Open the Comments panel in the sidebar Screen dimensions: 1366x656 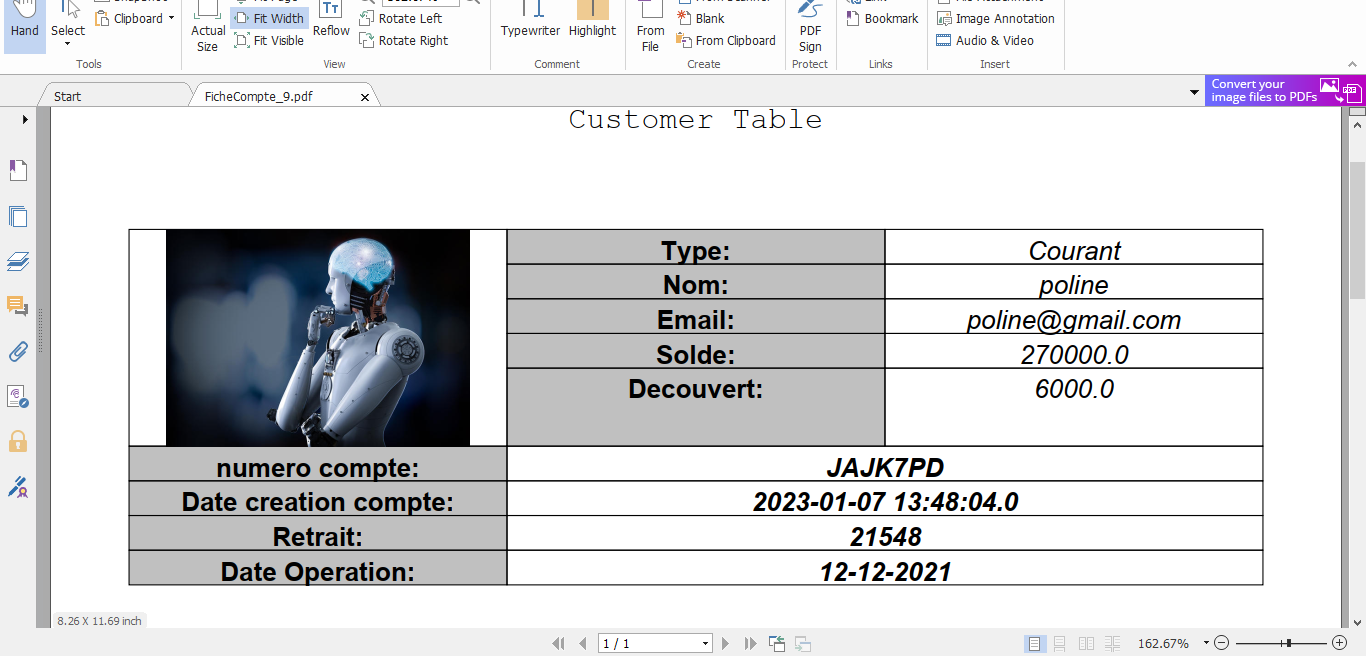pos(17,306)
